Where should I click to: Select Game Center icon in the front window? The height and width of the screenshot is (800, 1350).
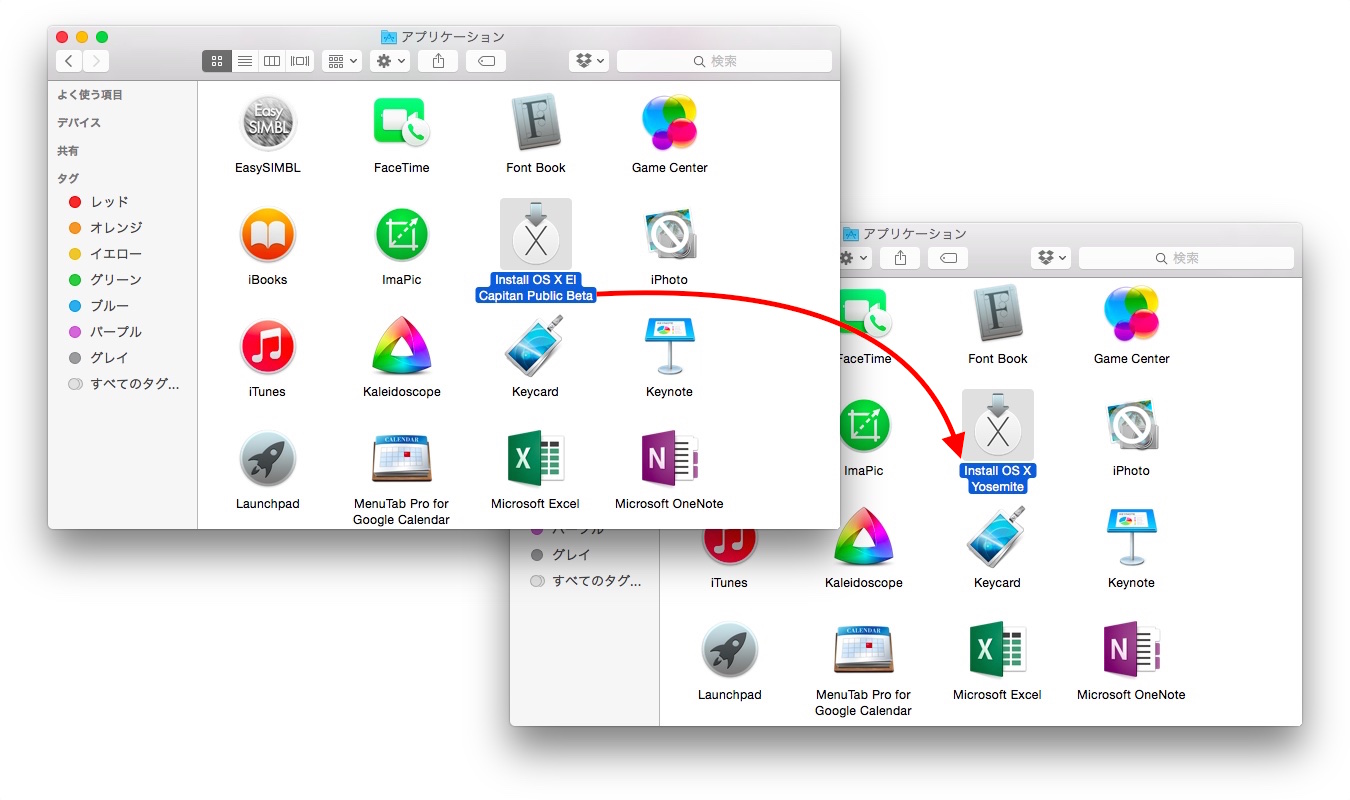(x=669, y=123)
